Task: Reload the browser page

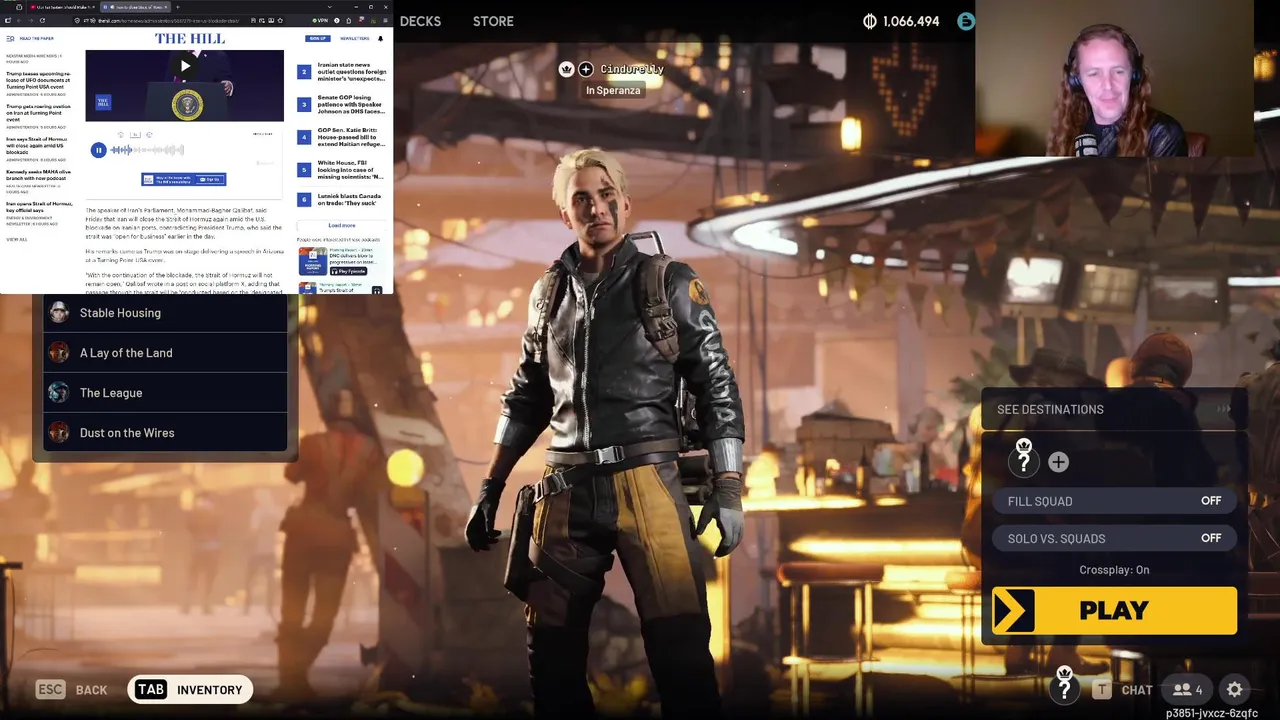Action: (42, 20)
